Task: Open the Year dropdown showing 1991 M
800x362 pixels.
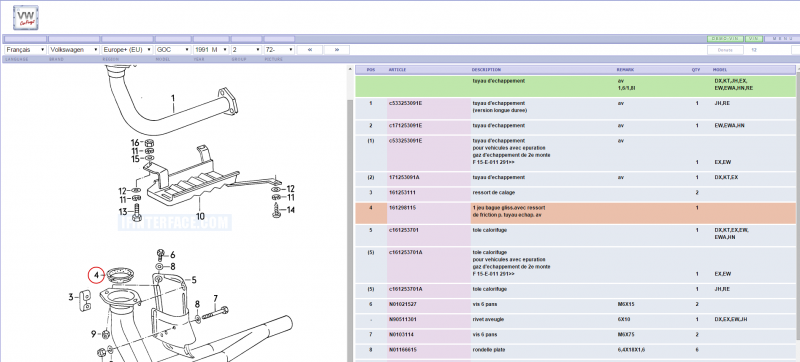Action: (x=211, y=50)
